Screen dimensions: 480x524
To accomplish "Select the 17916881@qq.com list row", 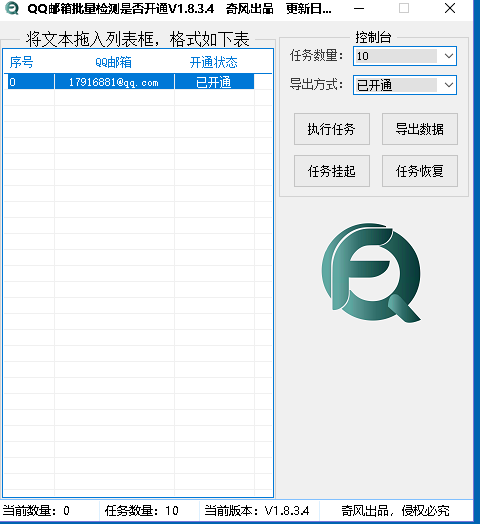I will click(129, 82).
